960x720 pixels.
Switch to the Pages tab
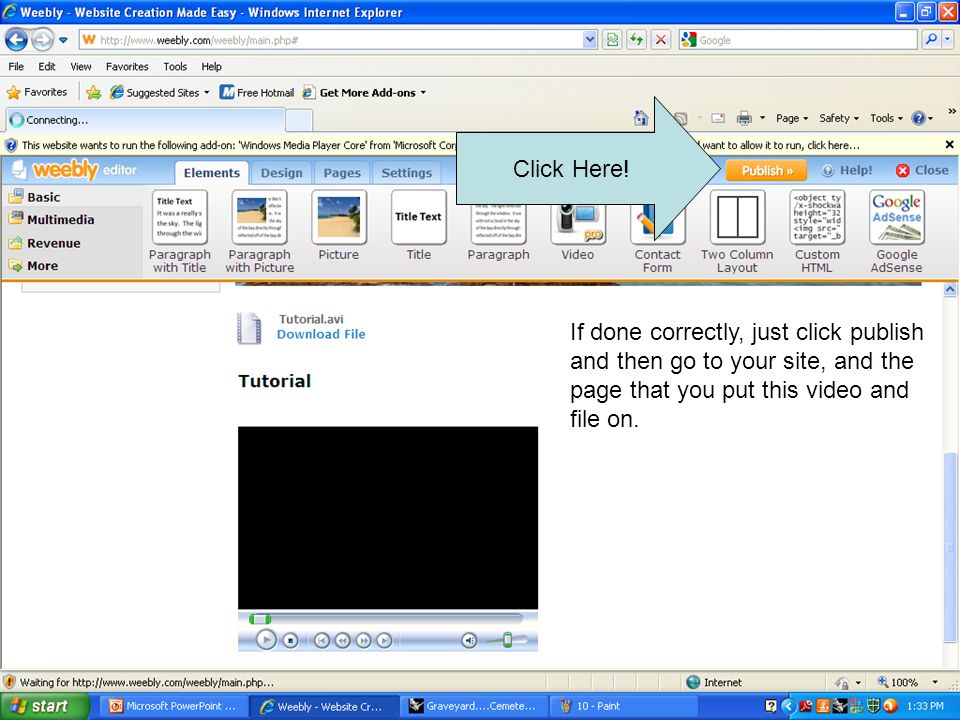coord(342,173)
